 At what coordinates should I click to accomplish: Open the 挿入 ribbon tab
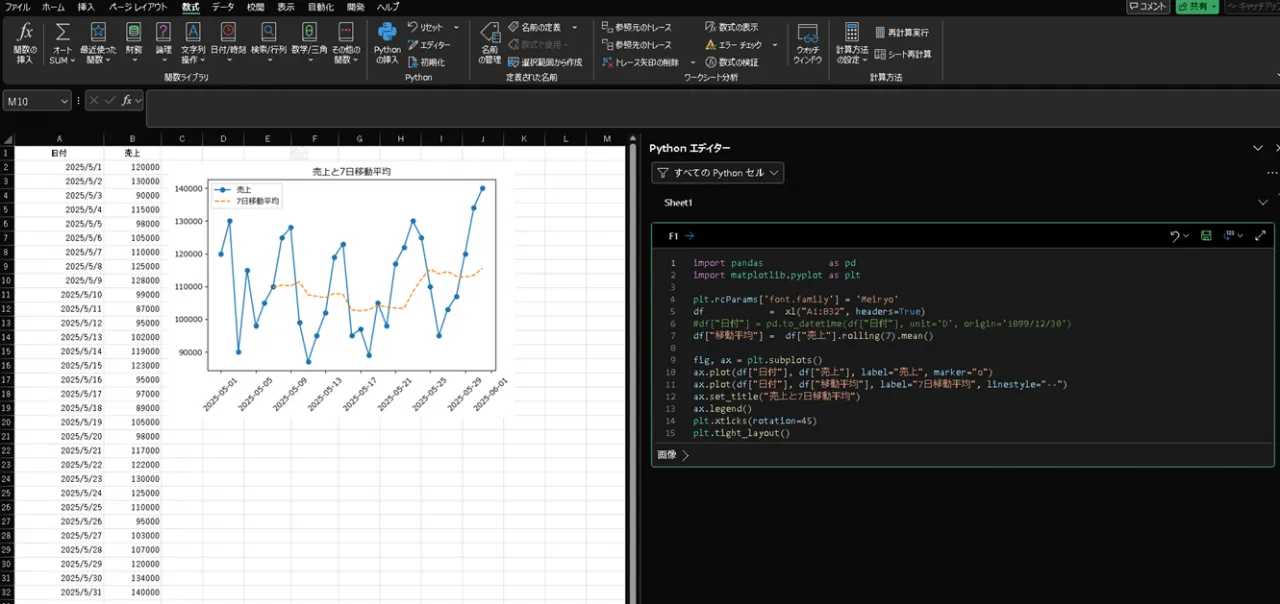[86, 7]
